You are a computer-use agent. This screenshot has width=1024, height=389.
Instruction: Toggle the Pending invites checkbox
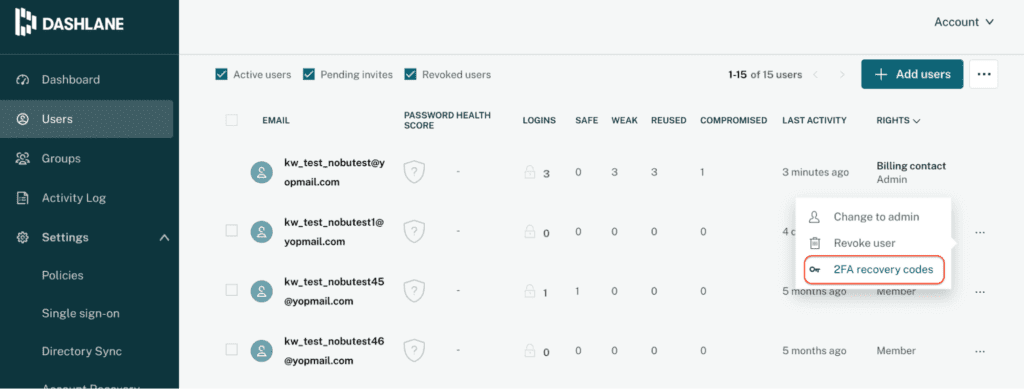(309, 74)
